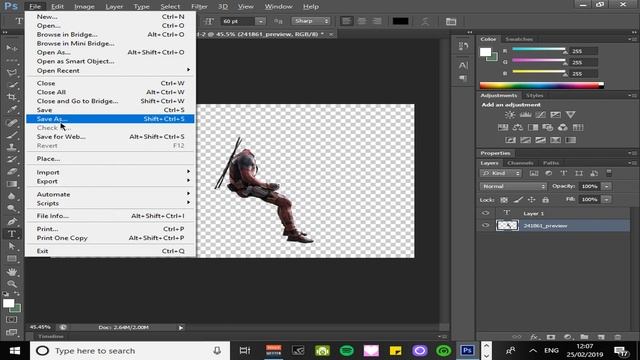This screenshot has width=640, height=360.
Task: Click the create warped text icon
Action: tap(425, 21)
